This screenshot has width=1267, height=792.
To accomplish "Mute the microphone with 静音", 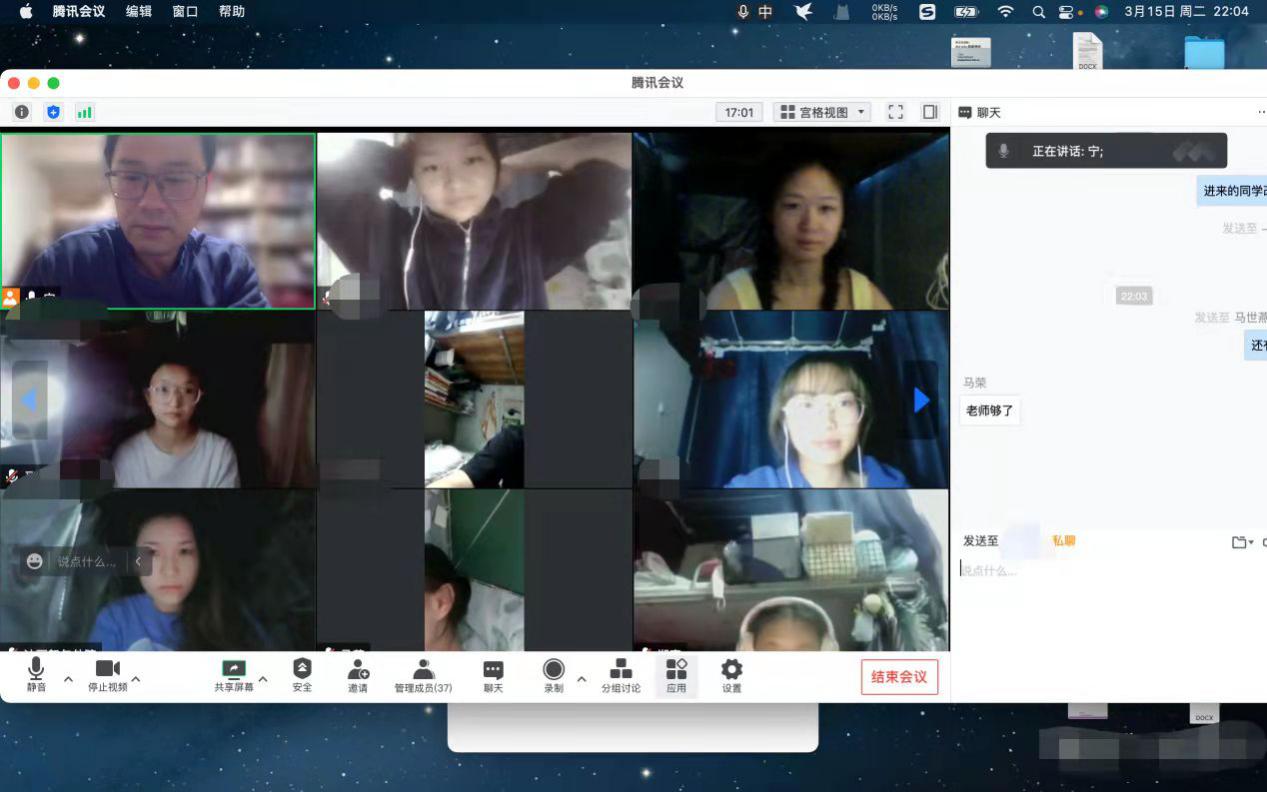I will (x=36, y=670).
